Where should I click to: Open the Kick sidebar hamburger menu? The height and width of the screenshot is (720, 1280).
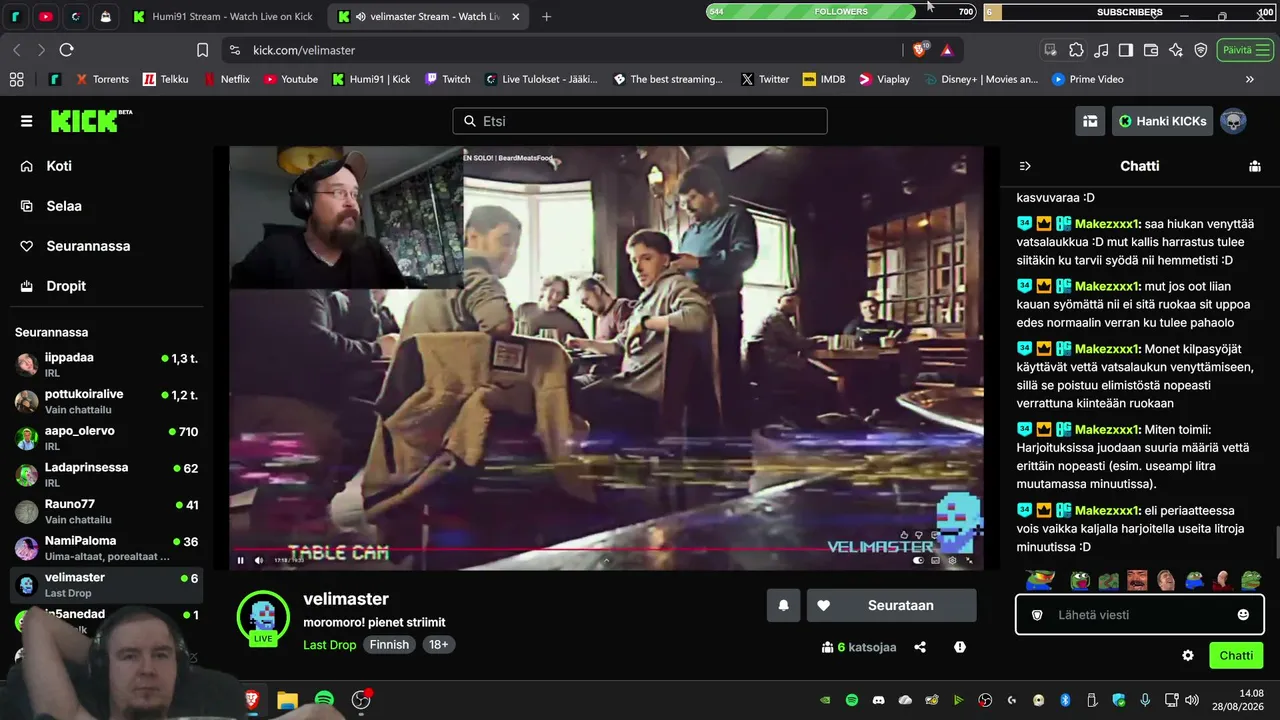[x=26, y=121]
